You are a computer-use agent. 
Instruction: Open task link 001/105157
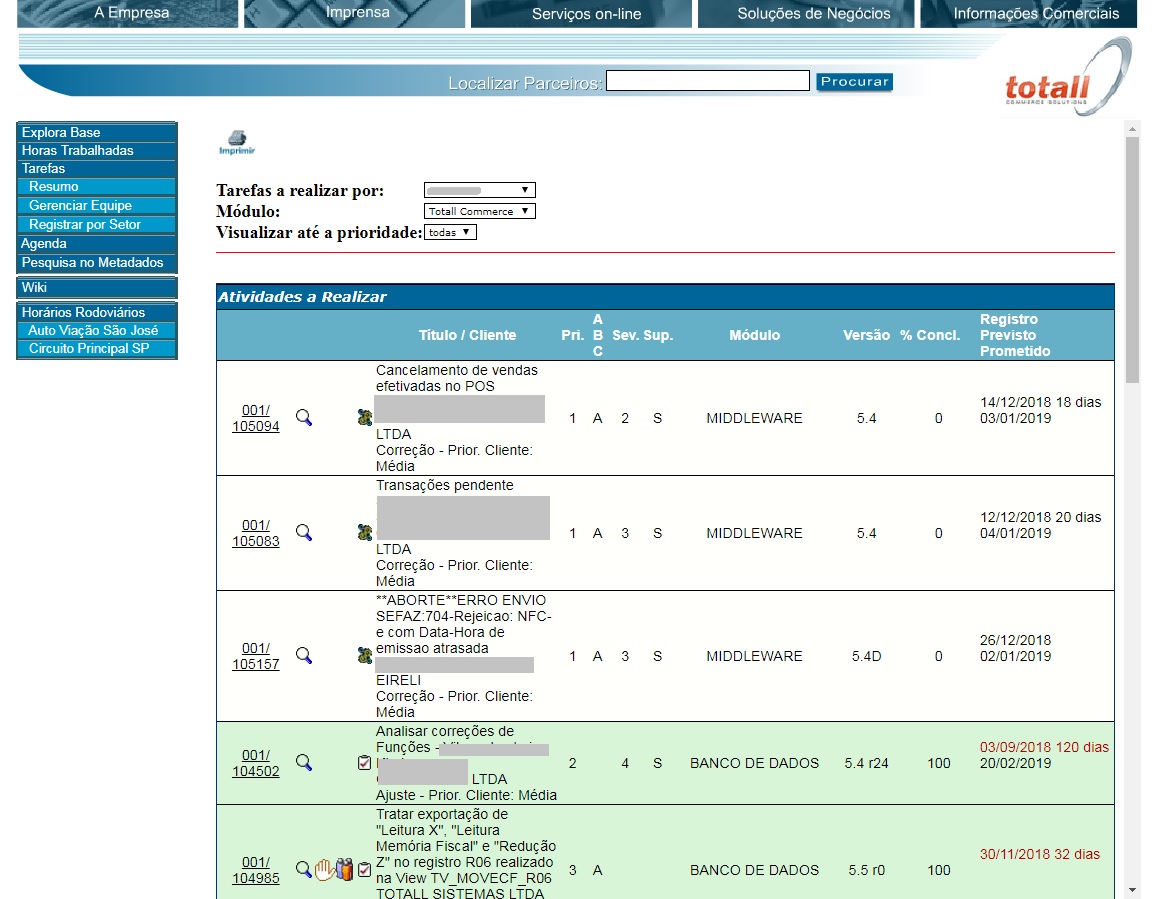coord(256,656)
